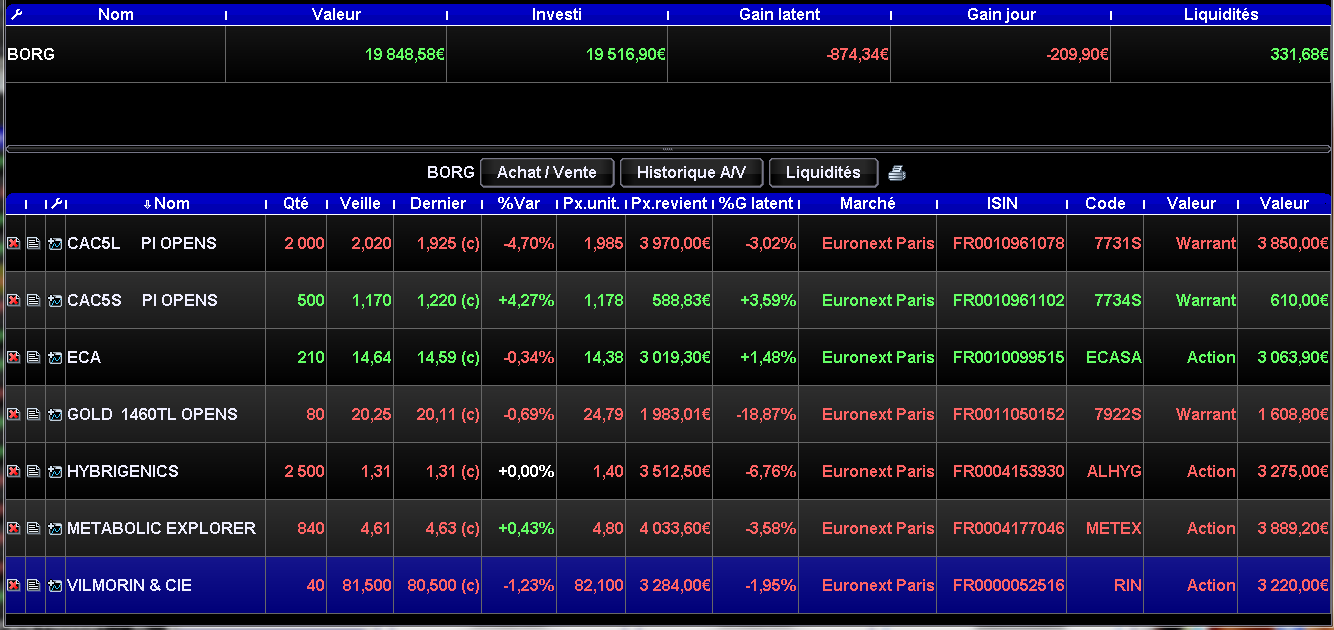The height and width of the screenshot is (630, 1334).
Task: Sort positions by the %G latent column
Action: pyautogui.click(x=756, y=203)
